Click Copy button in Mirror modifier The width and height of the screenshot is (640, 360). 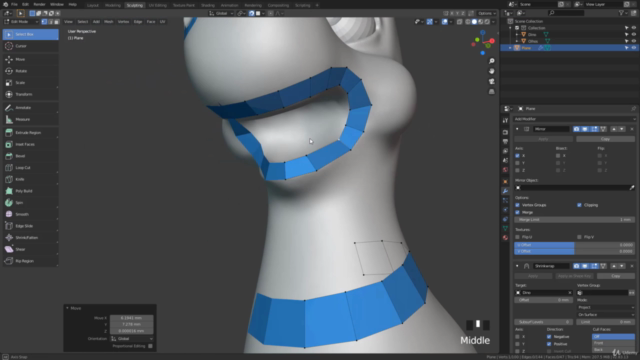coord(605,139)
